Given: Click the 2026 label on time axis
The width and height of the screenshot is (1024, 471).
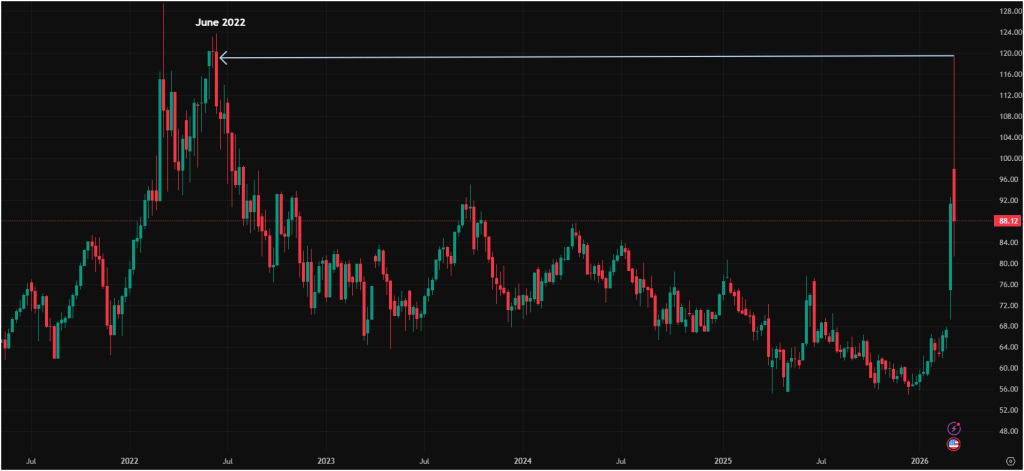Looking at the screenshot, I should (x=920, y=461).
